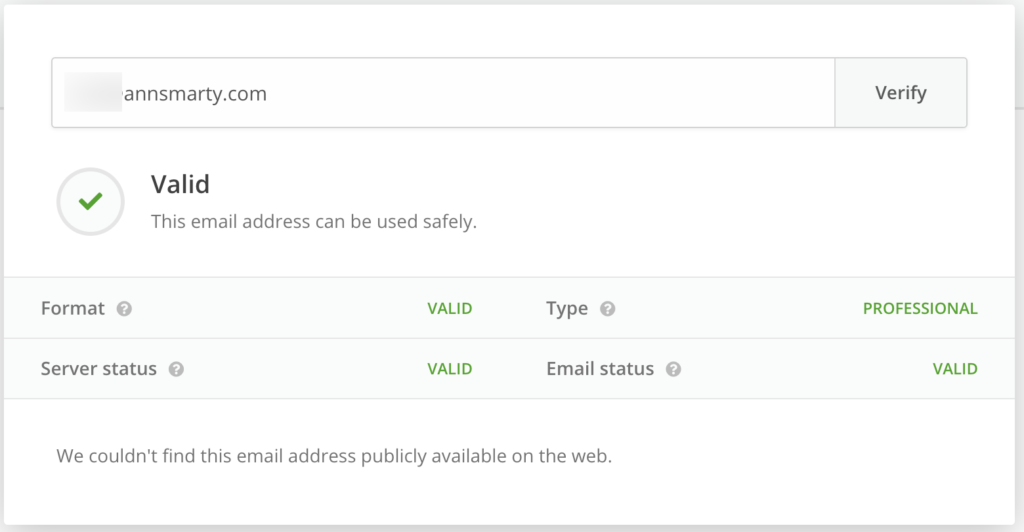Image resolution: width=1024 pixels, height=532 pixels.
Task: Click the PROFESSIONAL type value
Action: pyautogui.click(x=920, y=309)
